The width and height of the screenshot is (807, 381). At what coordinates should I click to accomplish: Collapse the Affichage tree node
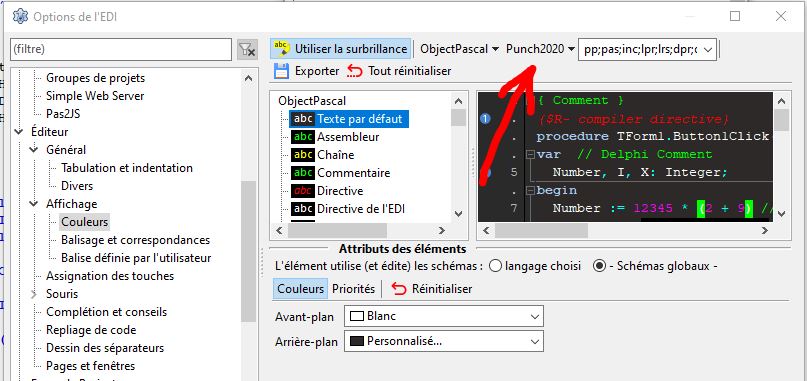pyautogui.click(x=34, y=204)
